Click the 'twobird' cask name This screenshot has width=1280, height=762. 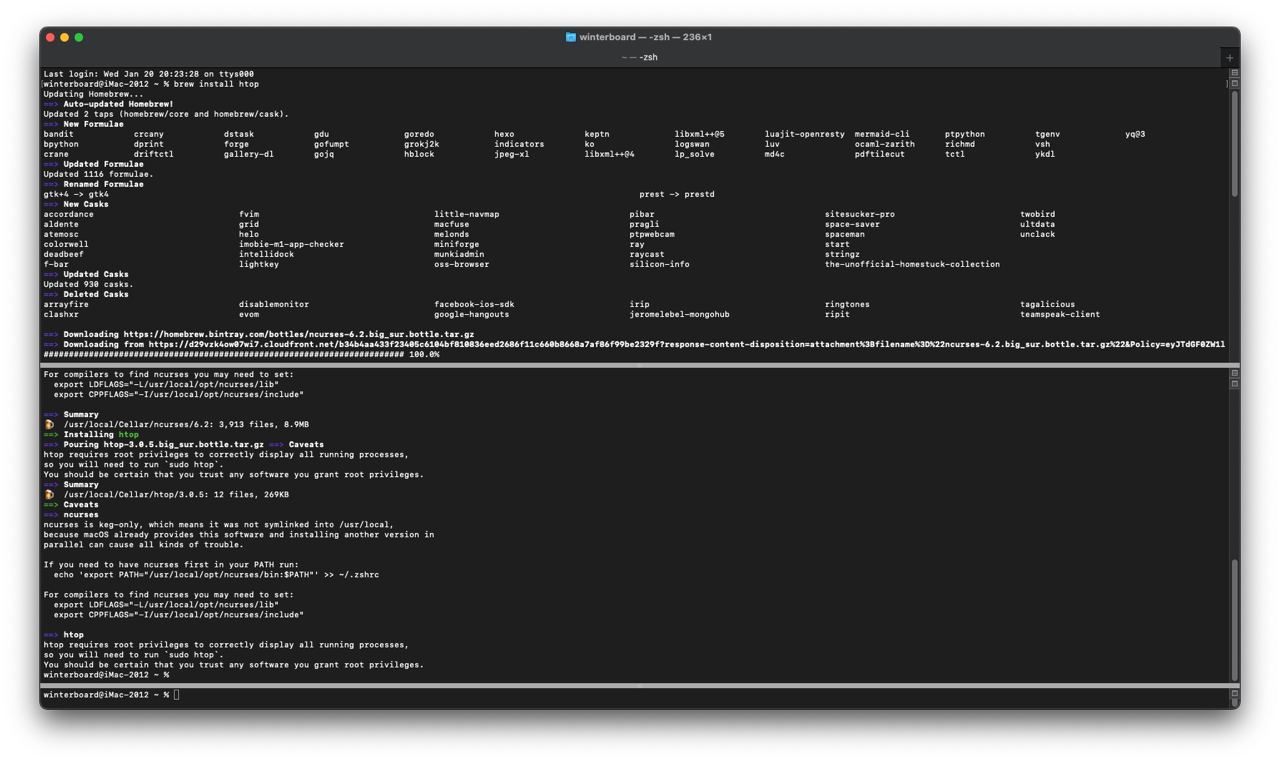(1038, 214)
